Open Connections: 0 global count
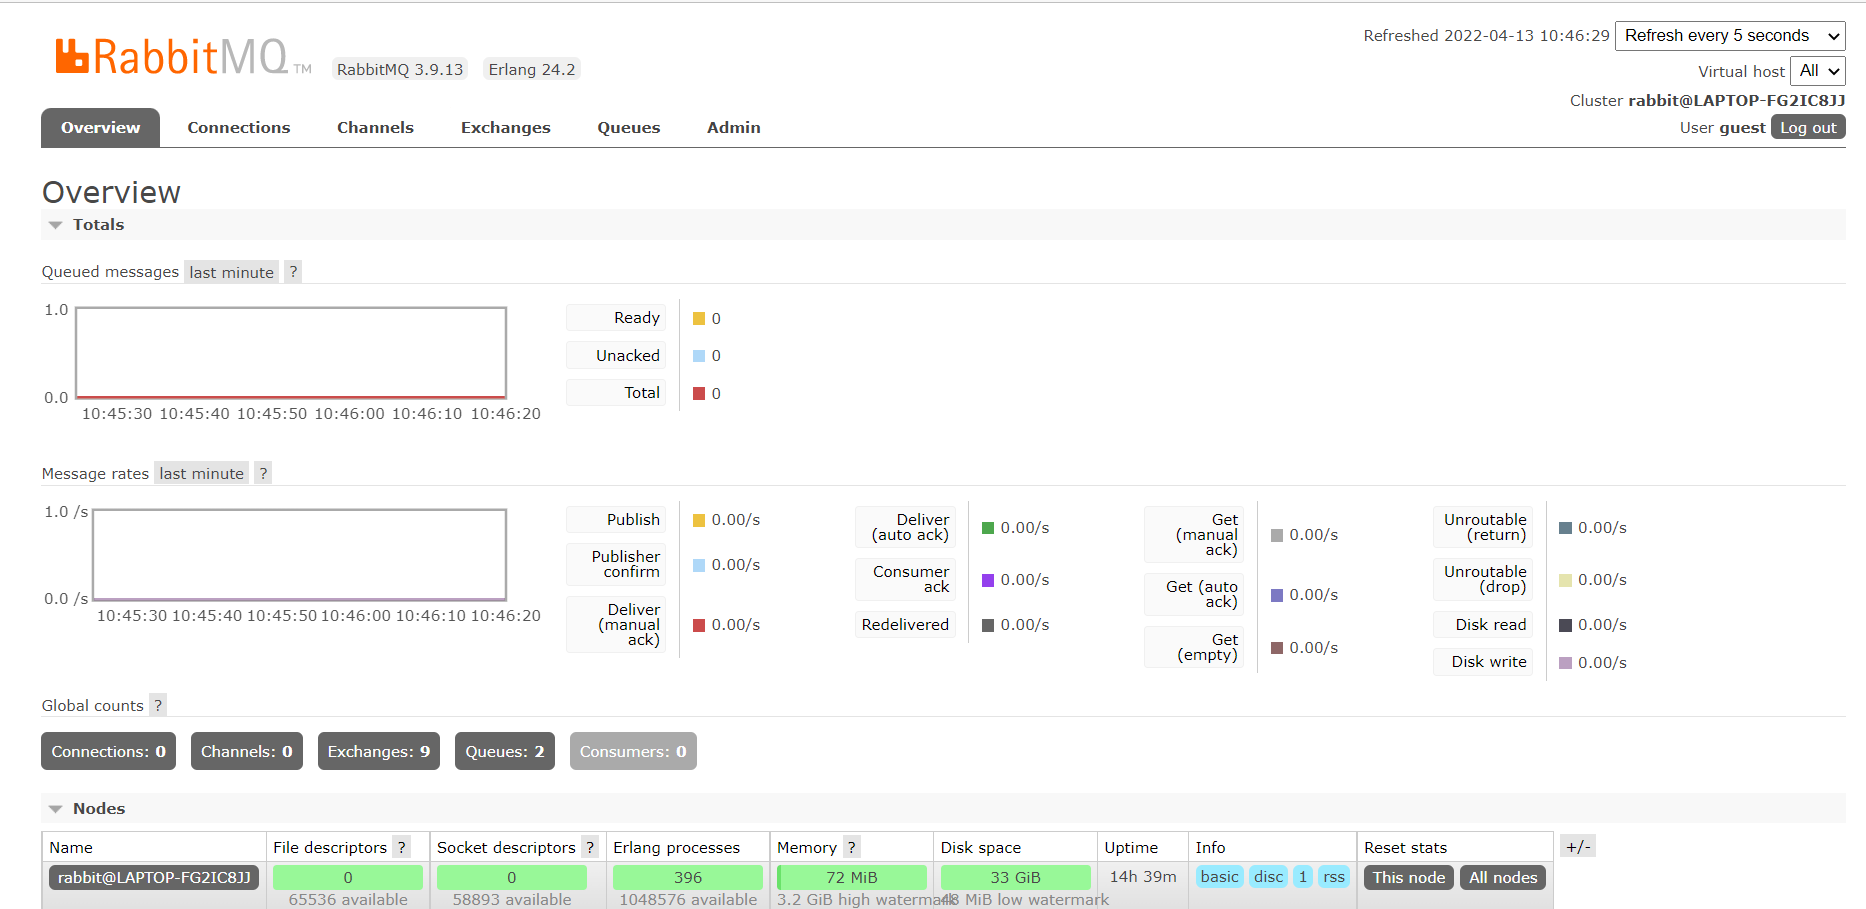The width and height of the screenshot is (1866, 909). [108, 751]
